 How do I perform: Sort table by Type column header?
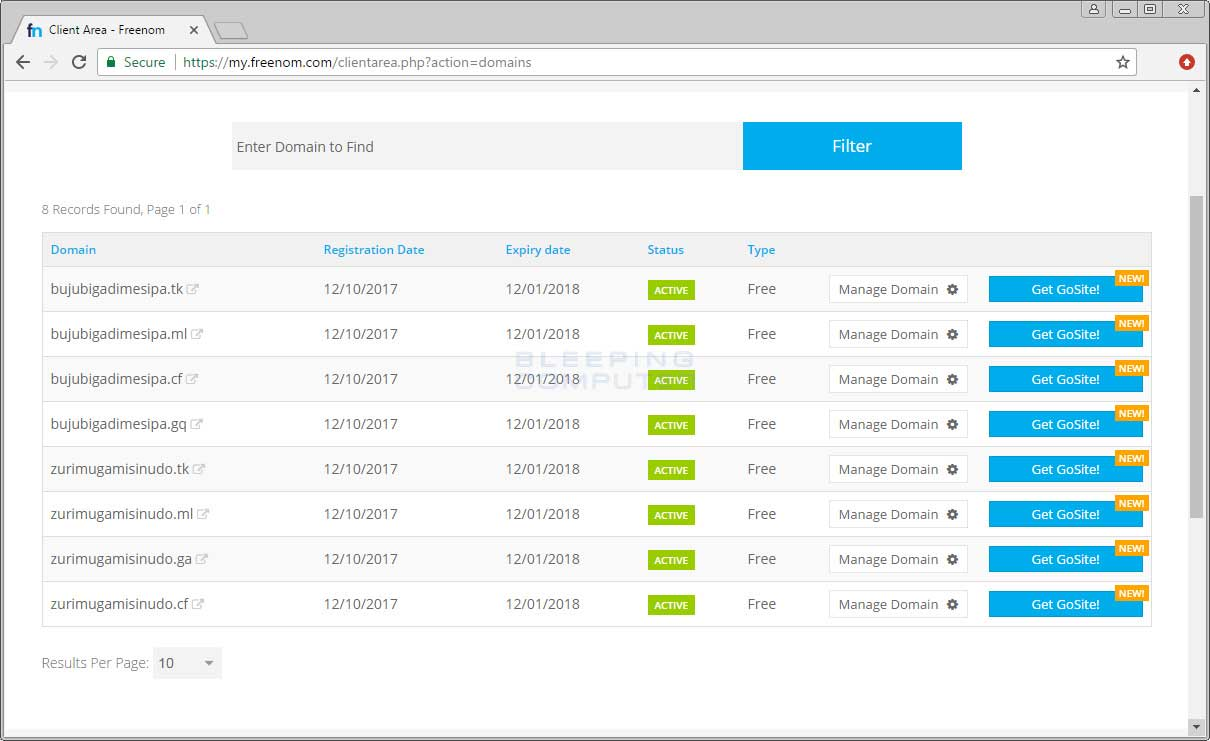tap(761, 250)
